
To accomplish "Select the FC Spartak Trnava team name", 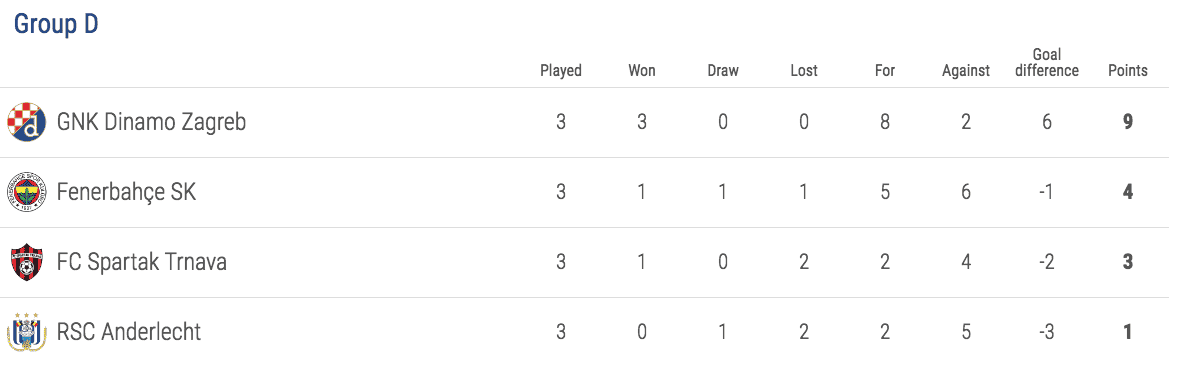I will coord(142,263).
